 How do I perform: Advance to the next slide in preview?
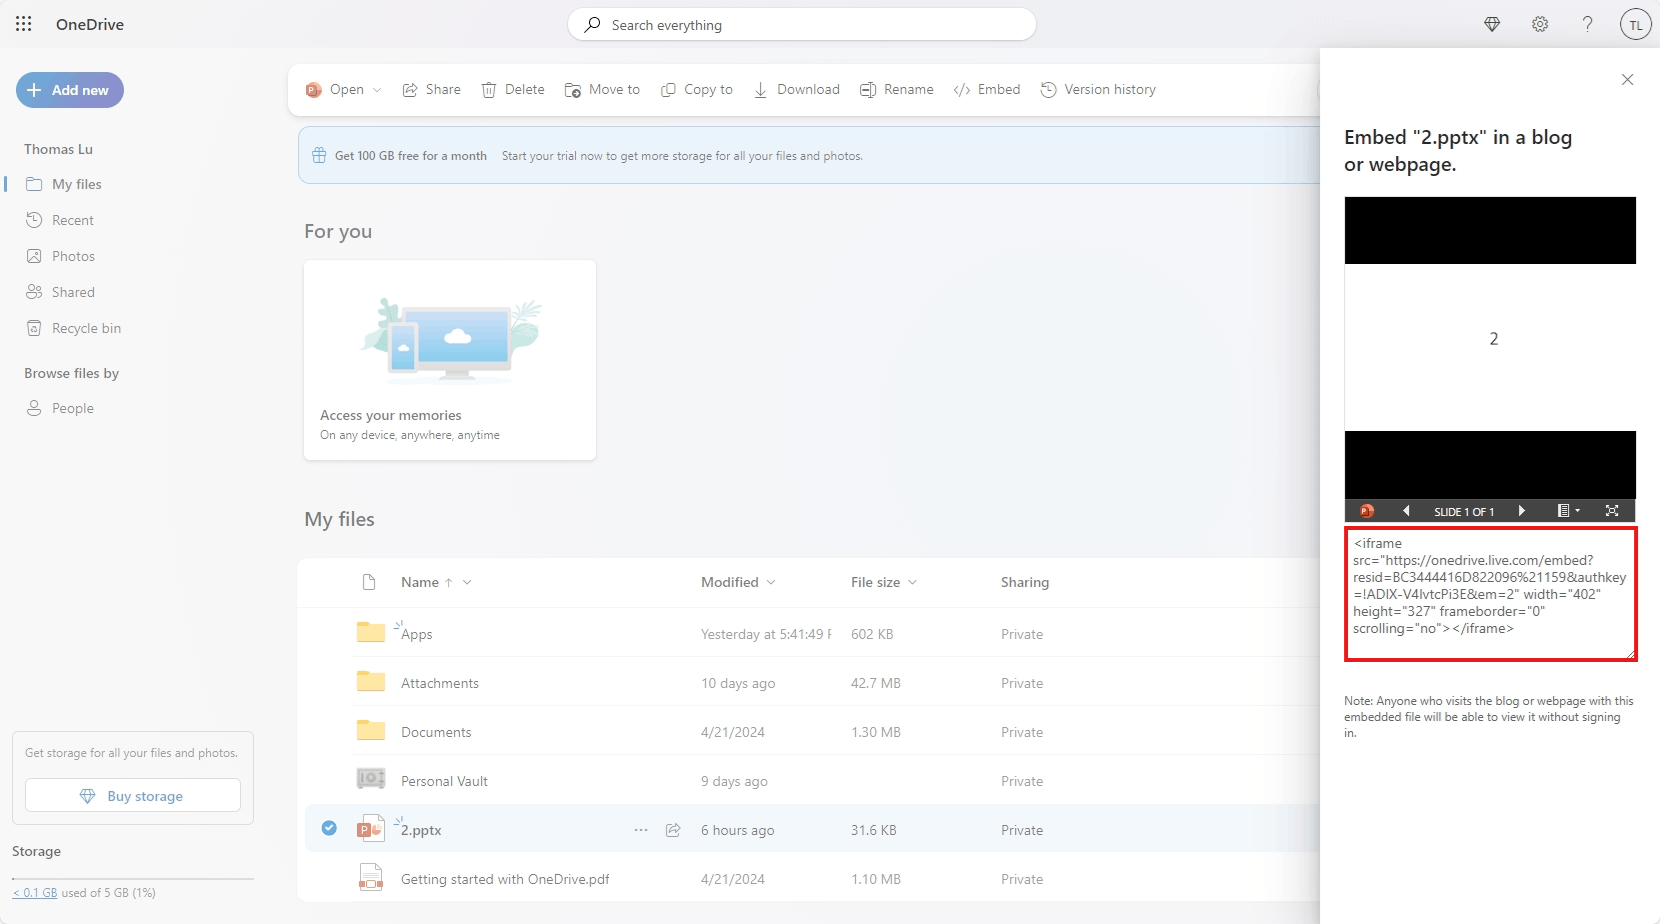1522,511
